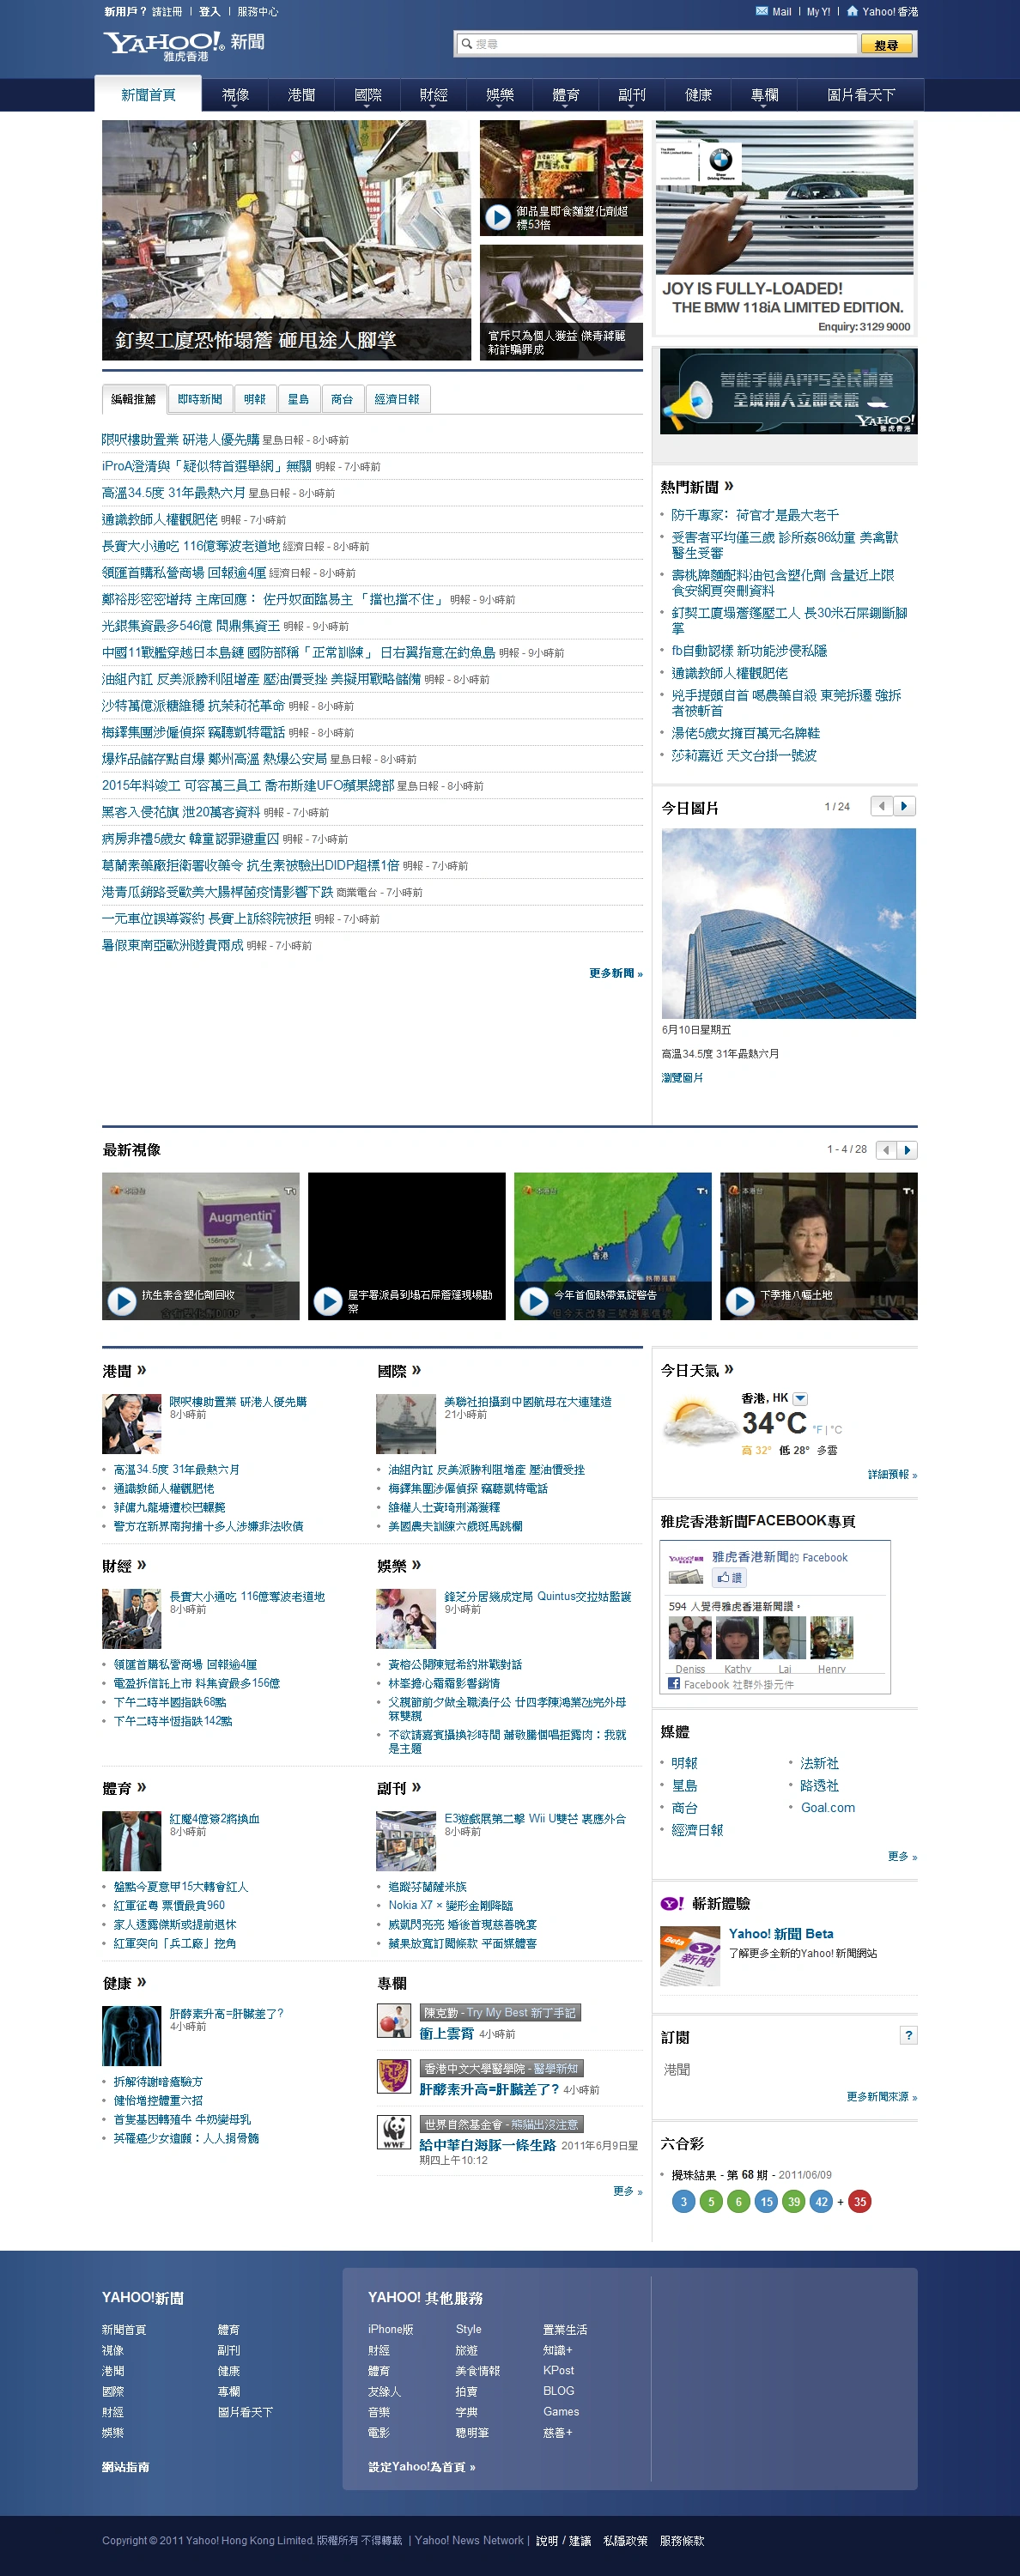Show next photo in 今日圖片
This screenshot has height=2576, width=1020.
[x=905, y=806]
